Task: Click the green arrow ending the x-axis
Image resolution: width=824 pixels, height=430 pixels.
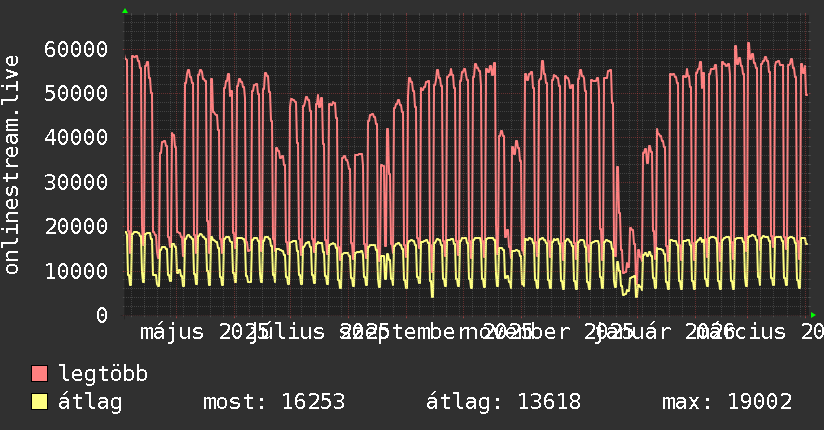Action: (813, 315)
